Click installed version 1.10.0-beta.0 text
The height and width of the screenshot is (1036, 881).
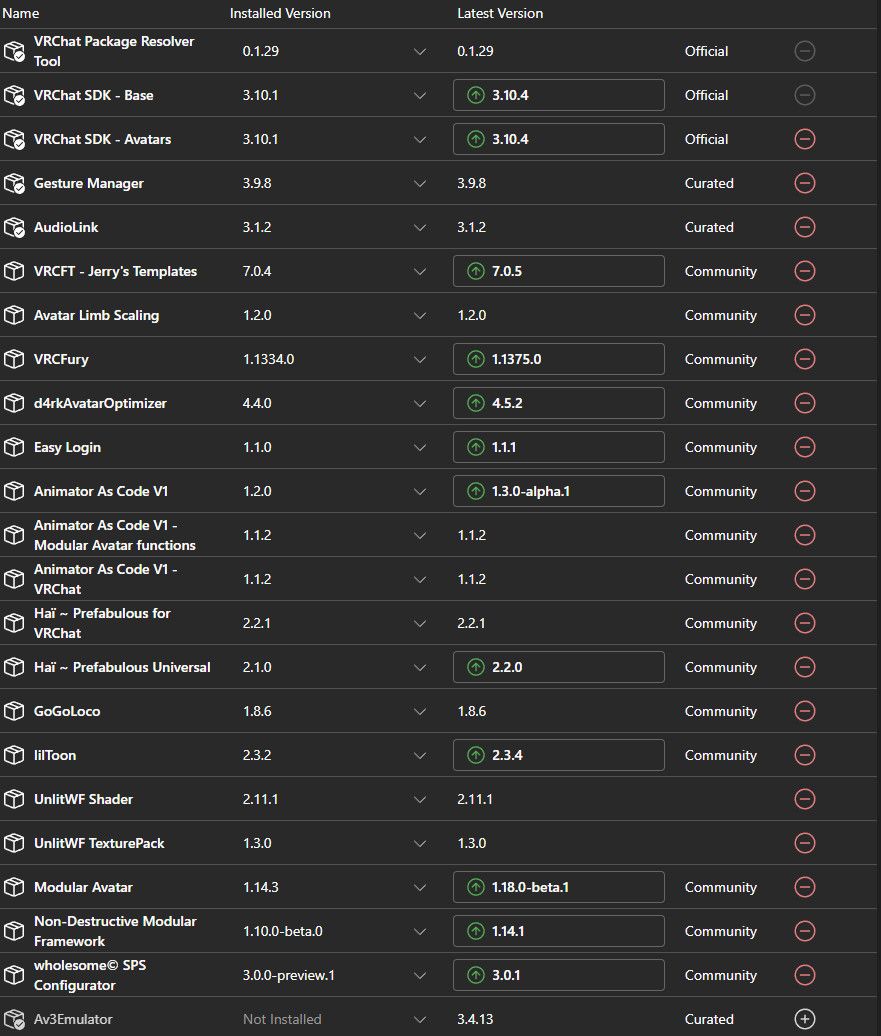(x=283, y=931)
